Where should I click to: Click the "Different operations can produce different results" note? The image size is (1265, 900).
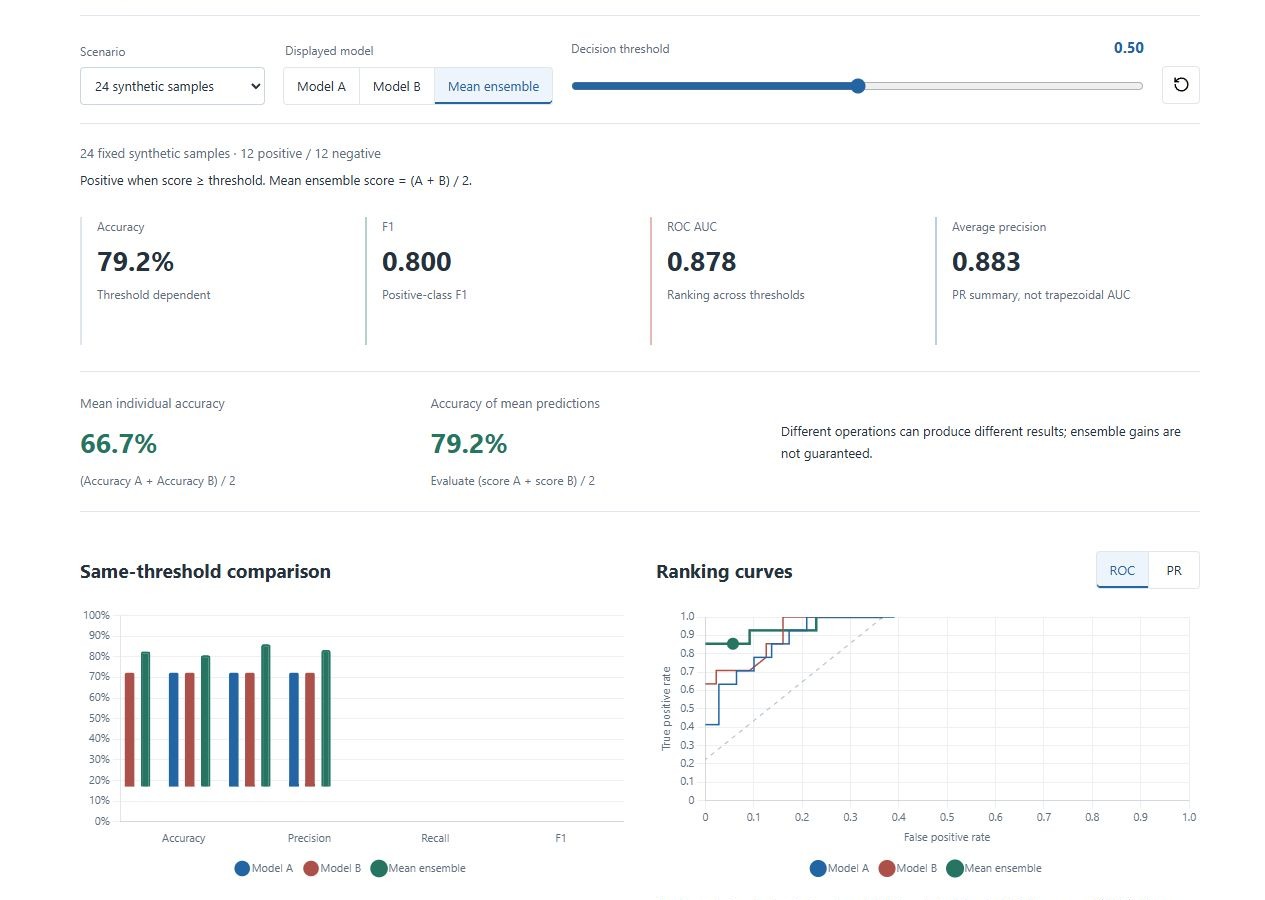click(981, 442)
